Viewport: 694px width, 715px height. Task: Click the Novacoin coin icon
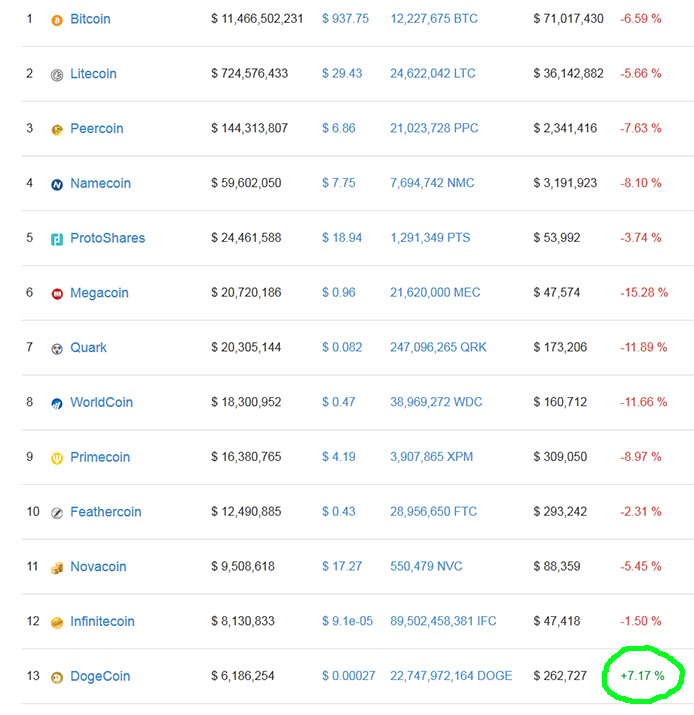click(57, 568)
